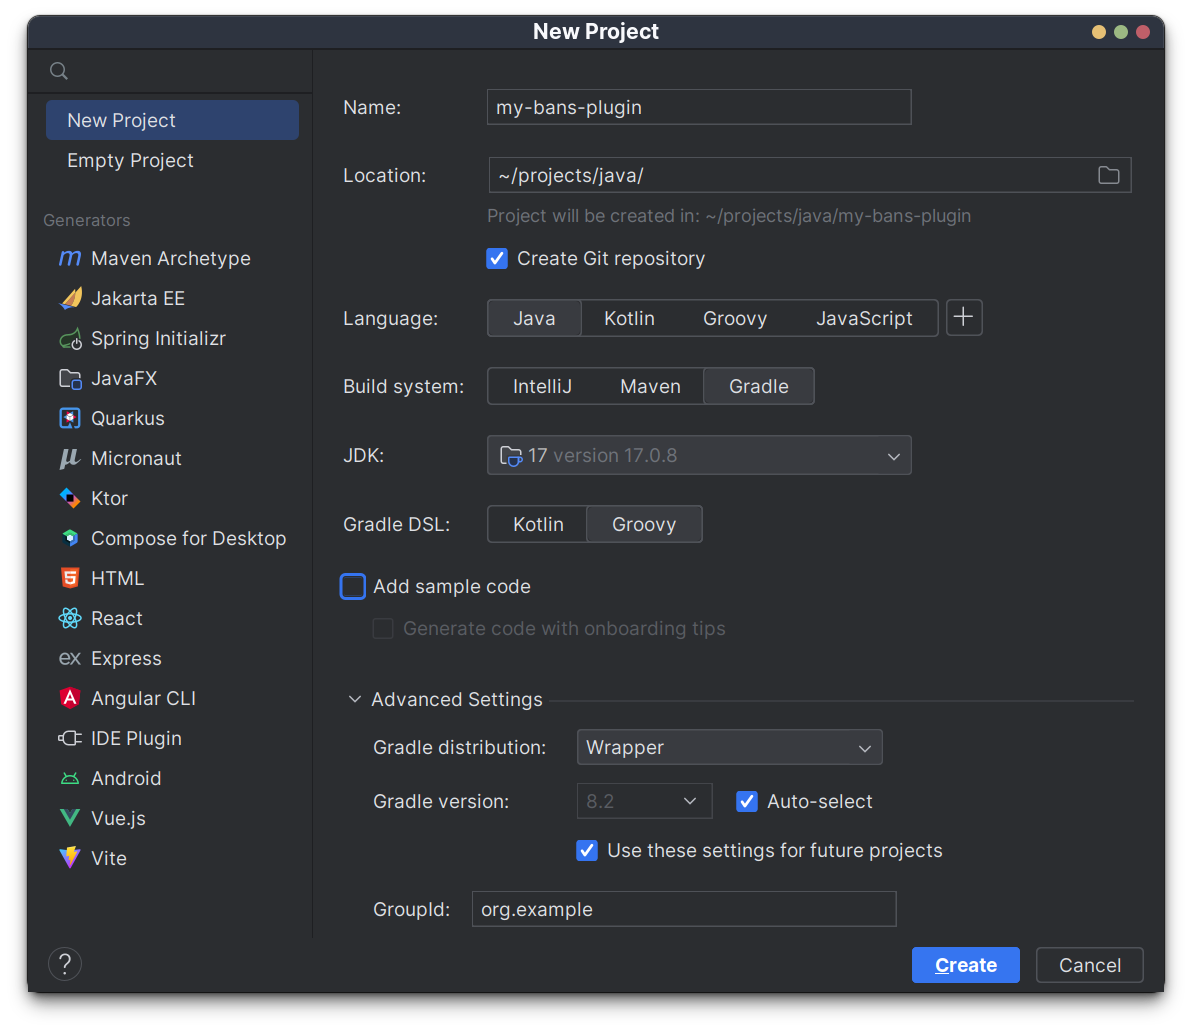Choose the Spring Initializr icon
The width and height of the screenshot is (1192, 1032).
pos(70,338)
